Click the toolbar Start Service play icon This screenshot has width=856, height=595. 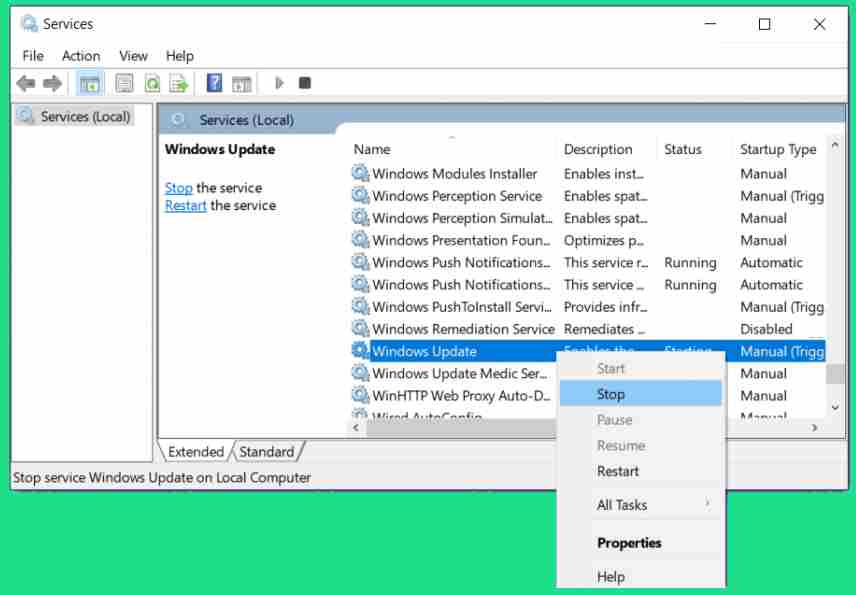coord(279,83)
